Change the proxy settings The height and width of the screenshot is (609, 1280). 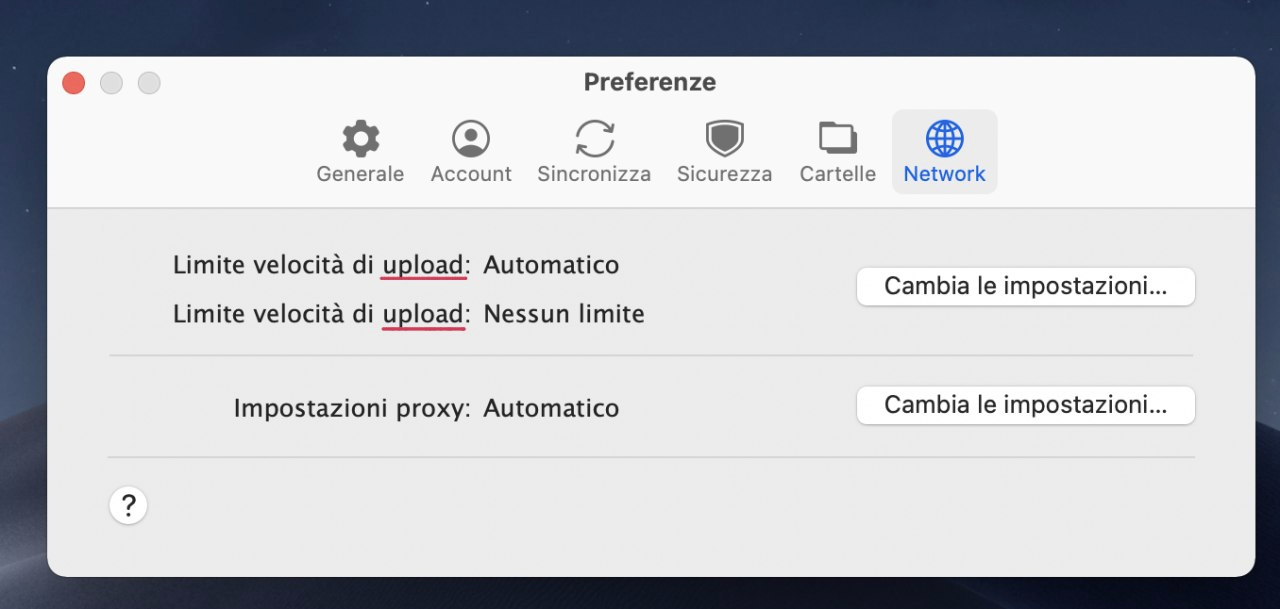click(1025, 405)
